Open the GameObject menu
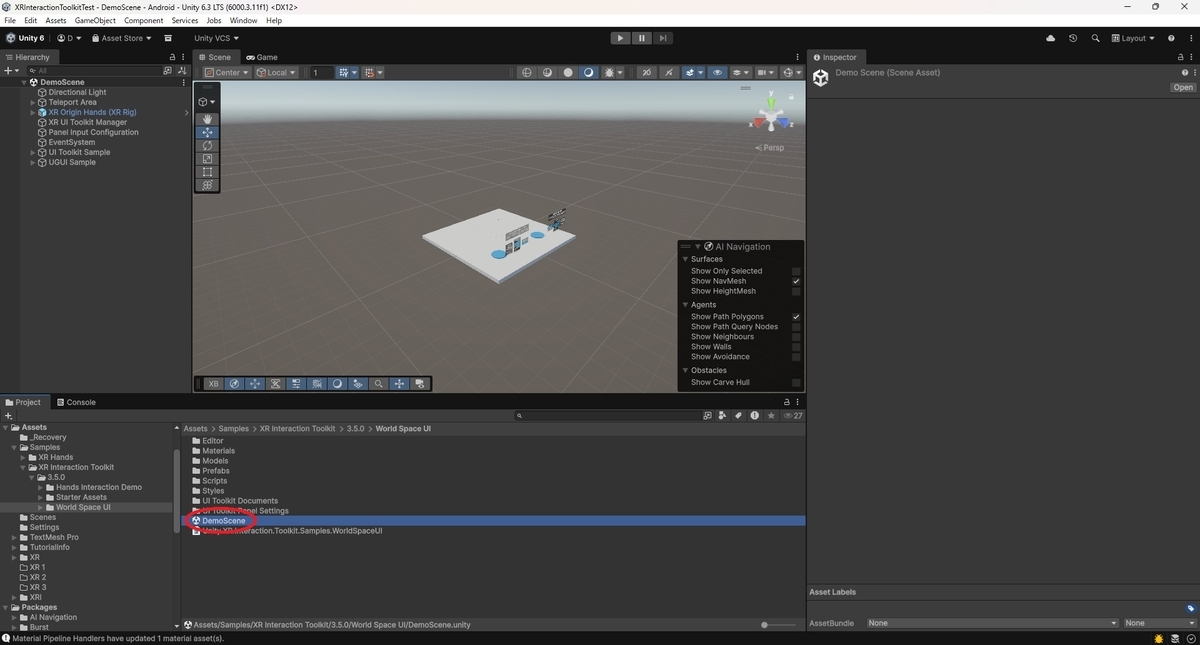The width and height of the screenshot is (1200, 645). [x=95, y=20]
